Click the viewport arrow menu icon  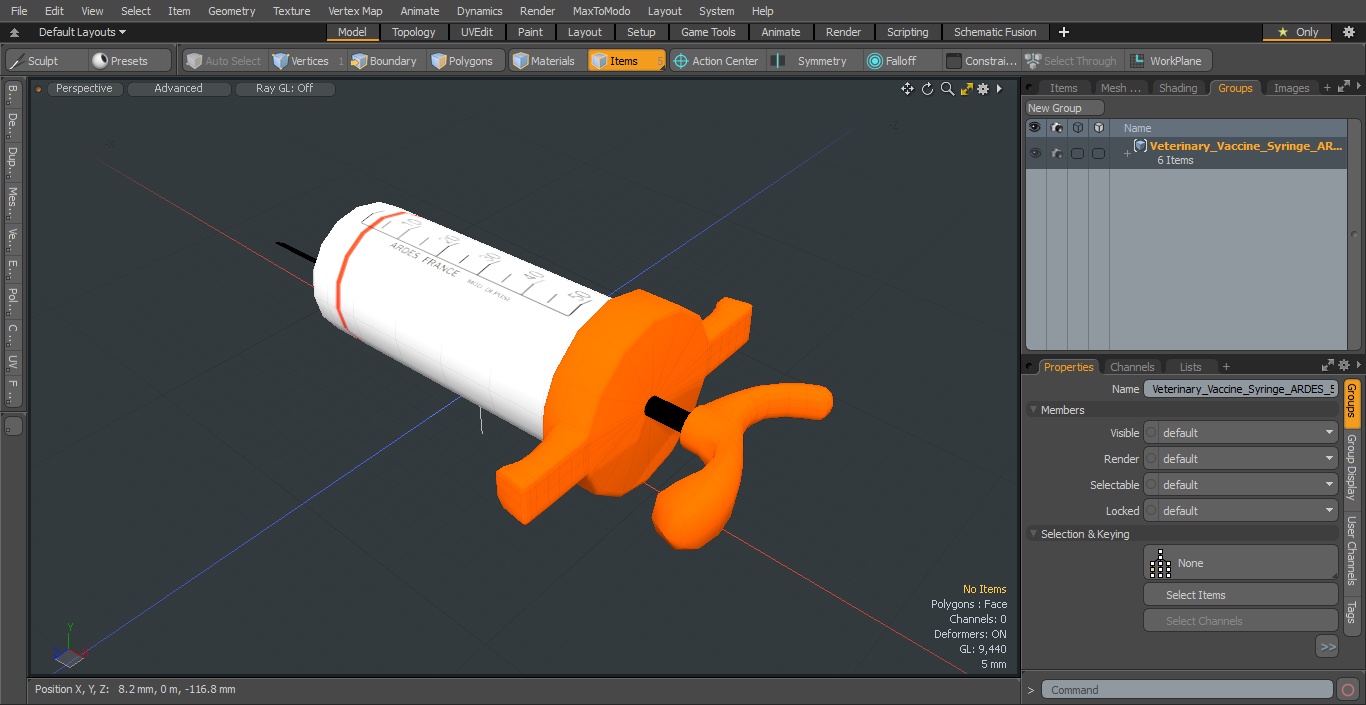point(999,89)
